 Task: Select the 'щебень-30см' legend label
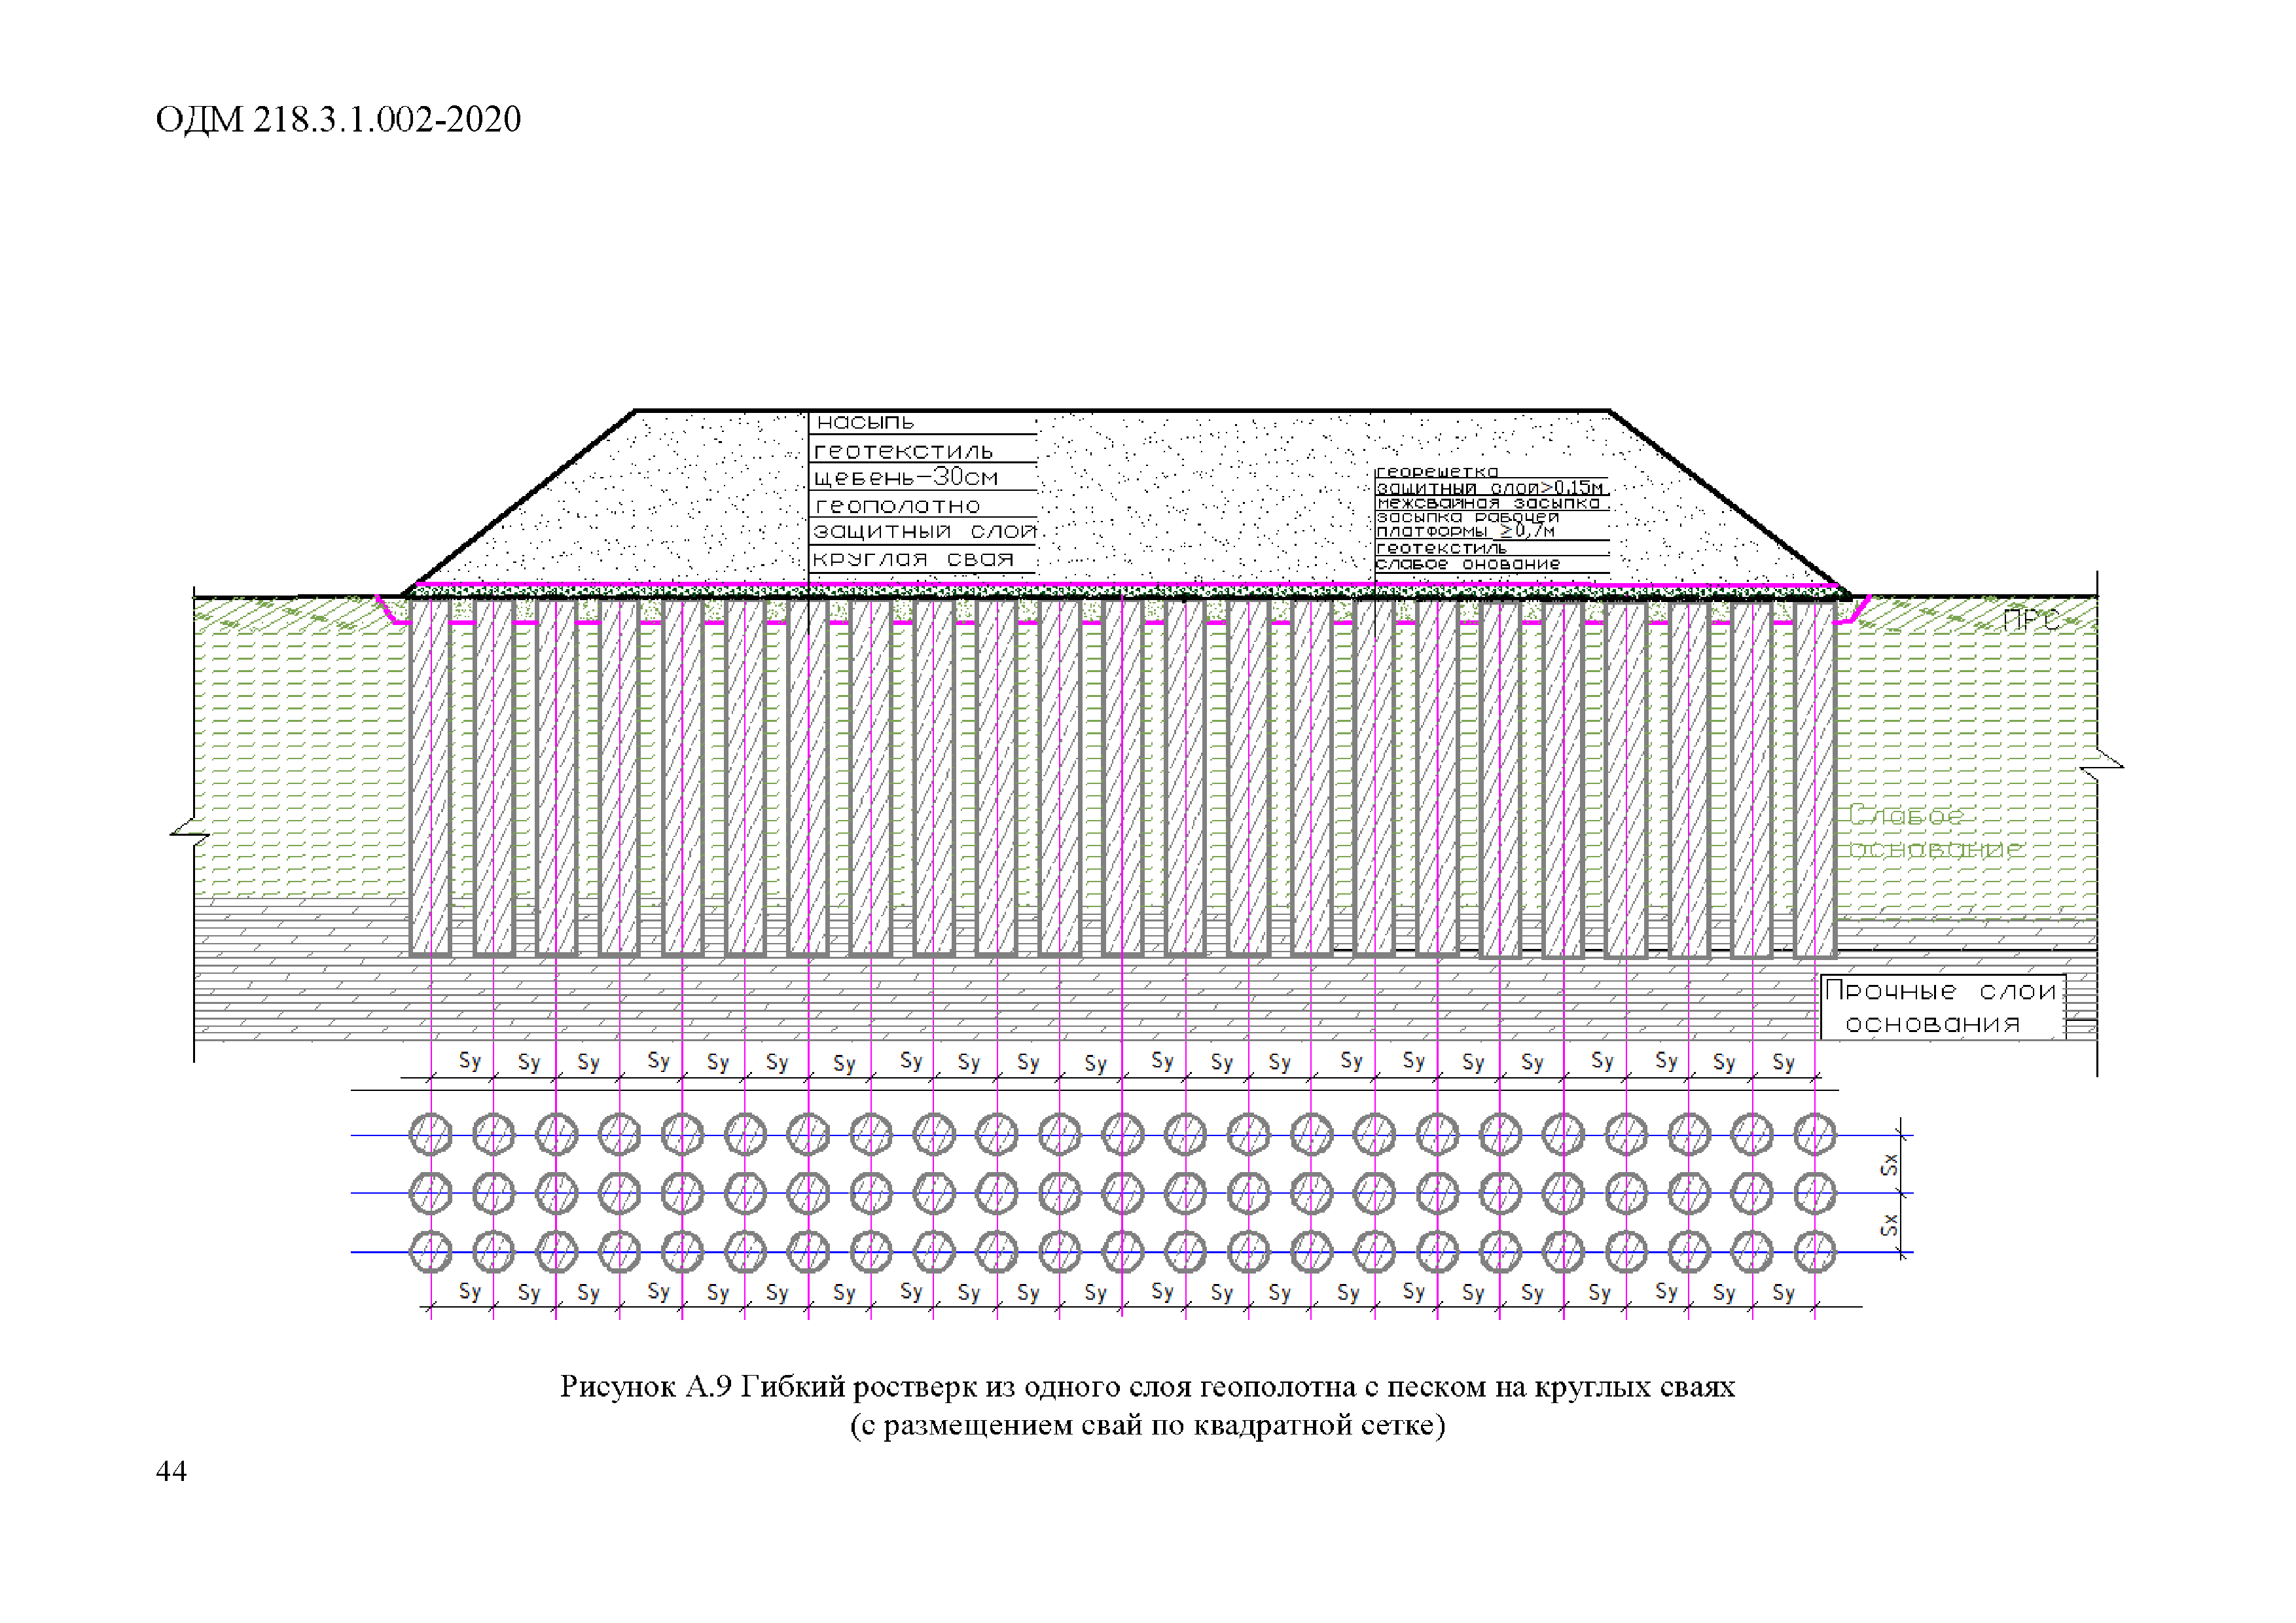click(905, 477)
